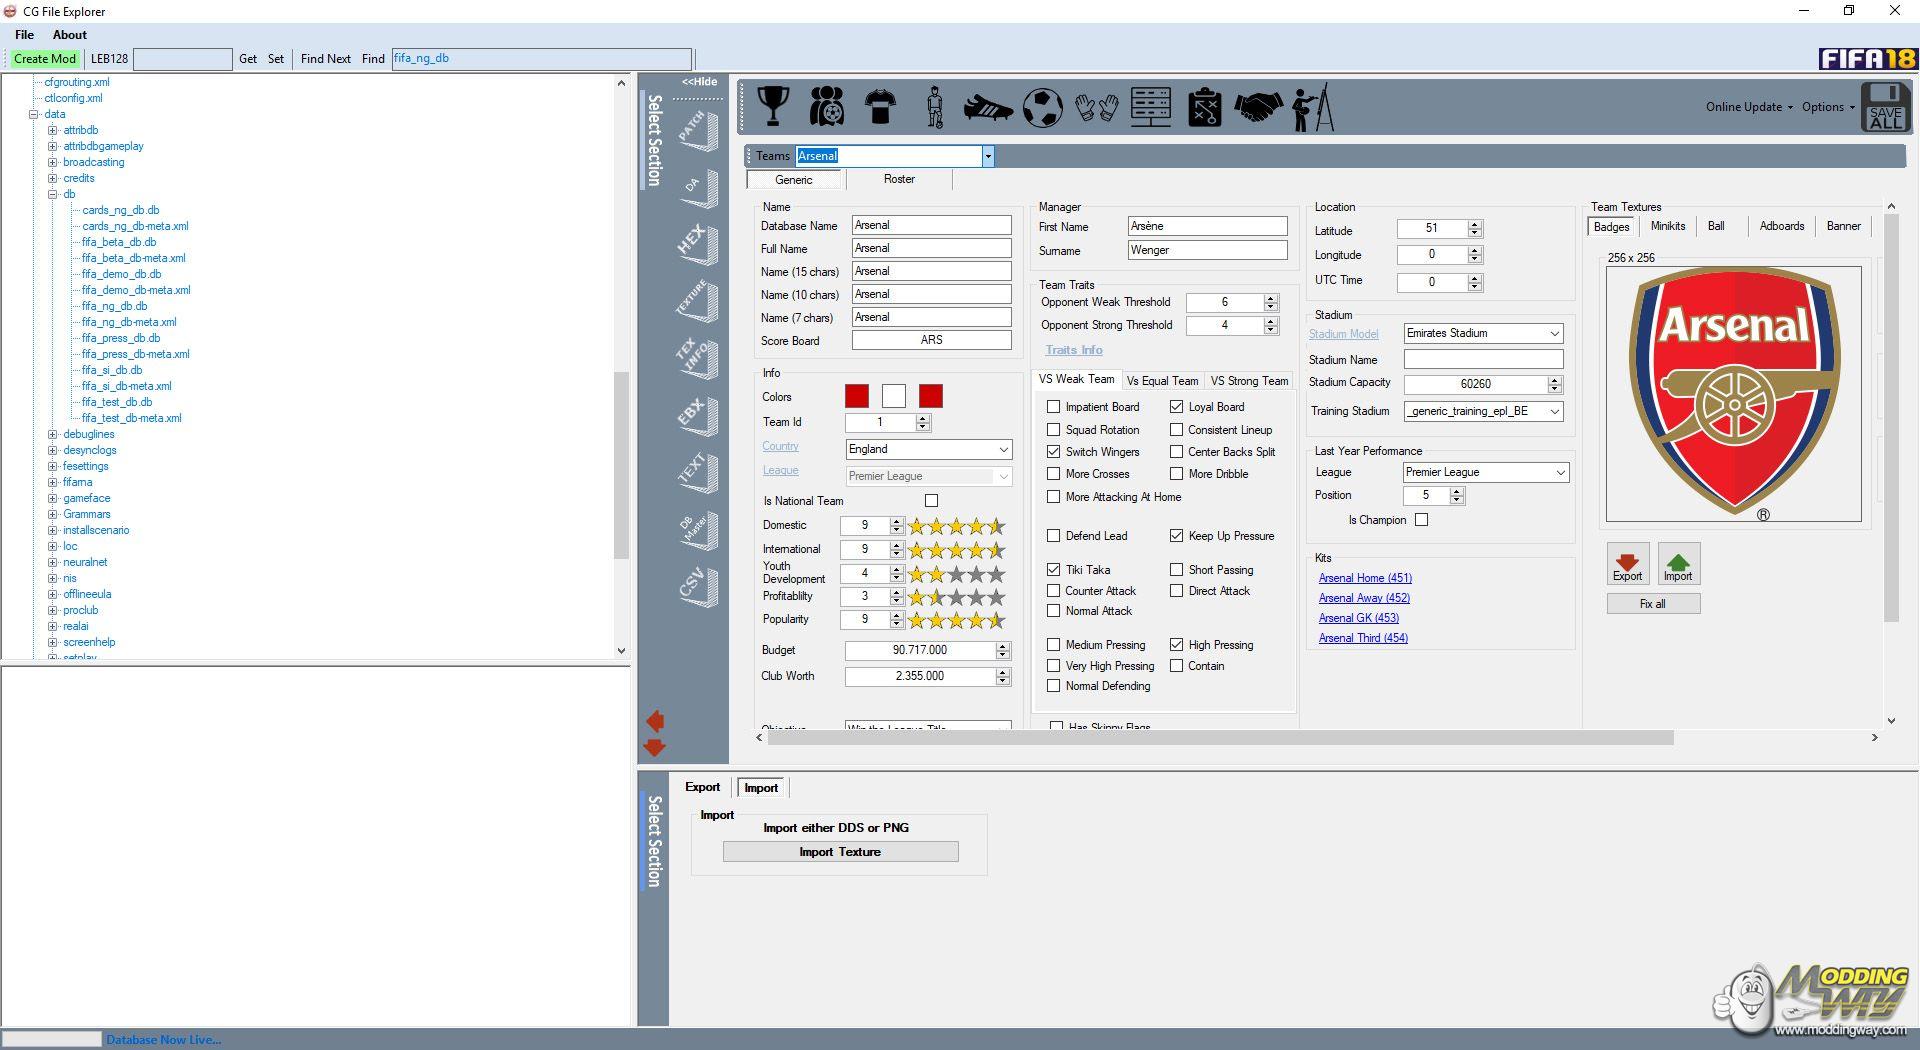Screen dimensions: 1920x1050
Task: Open the Stadium Model dropdown
Action: [1483, 333]
